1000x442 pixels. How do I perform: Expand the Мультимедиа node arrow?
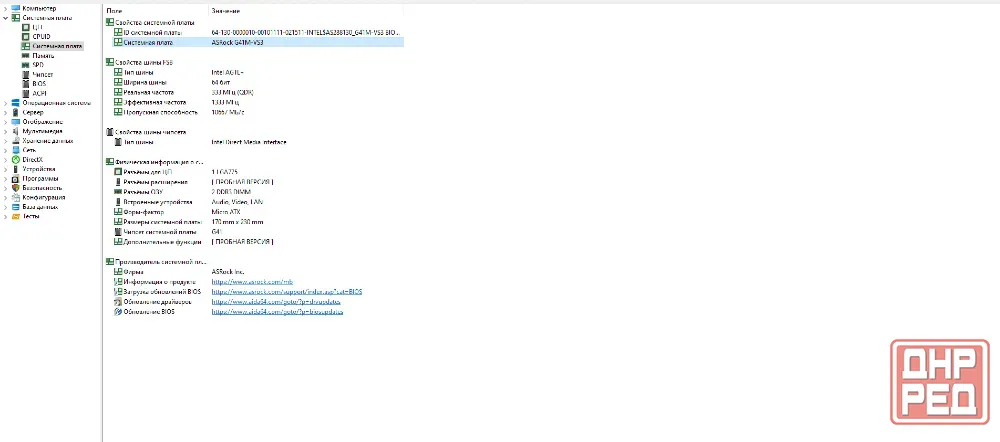pos(6,131)
